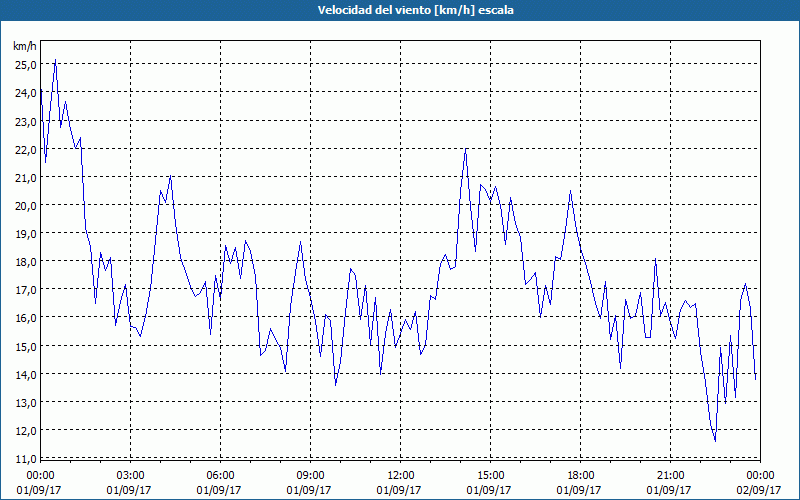
Task: Select the 00:00 time label above 01/09/17
Action: click(40, 475)
